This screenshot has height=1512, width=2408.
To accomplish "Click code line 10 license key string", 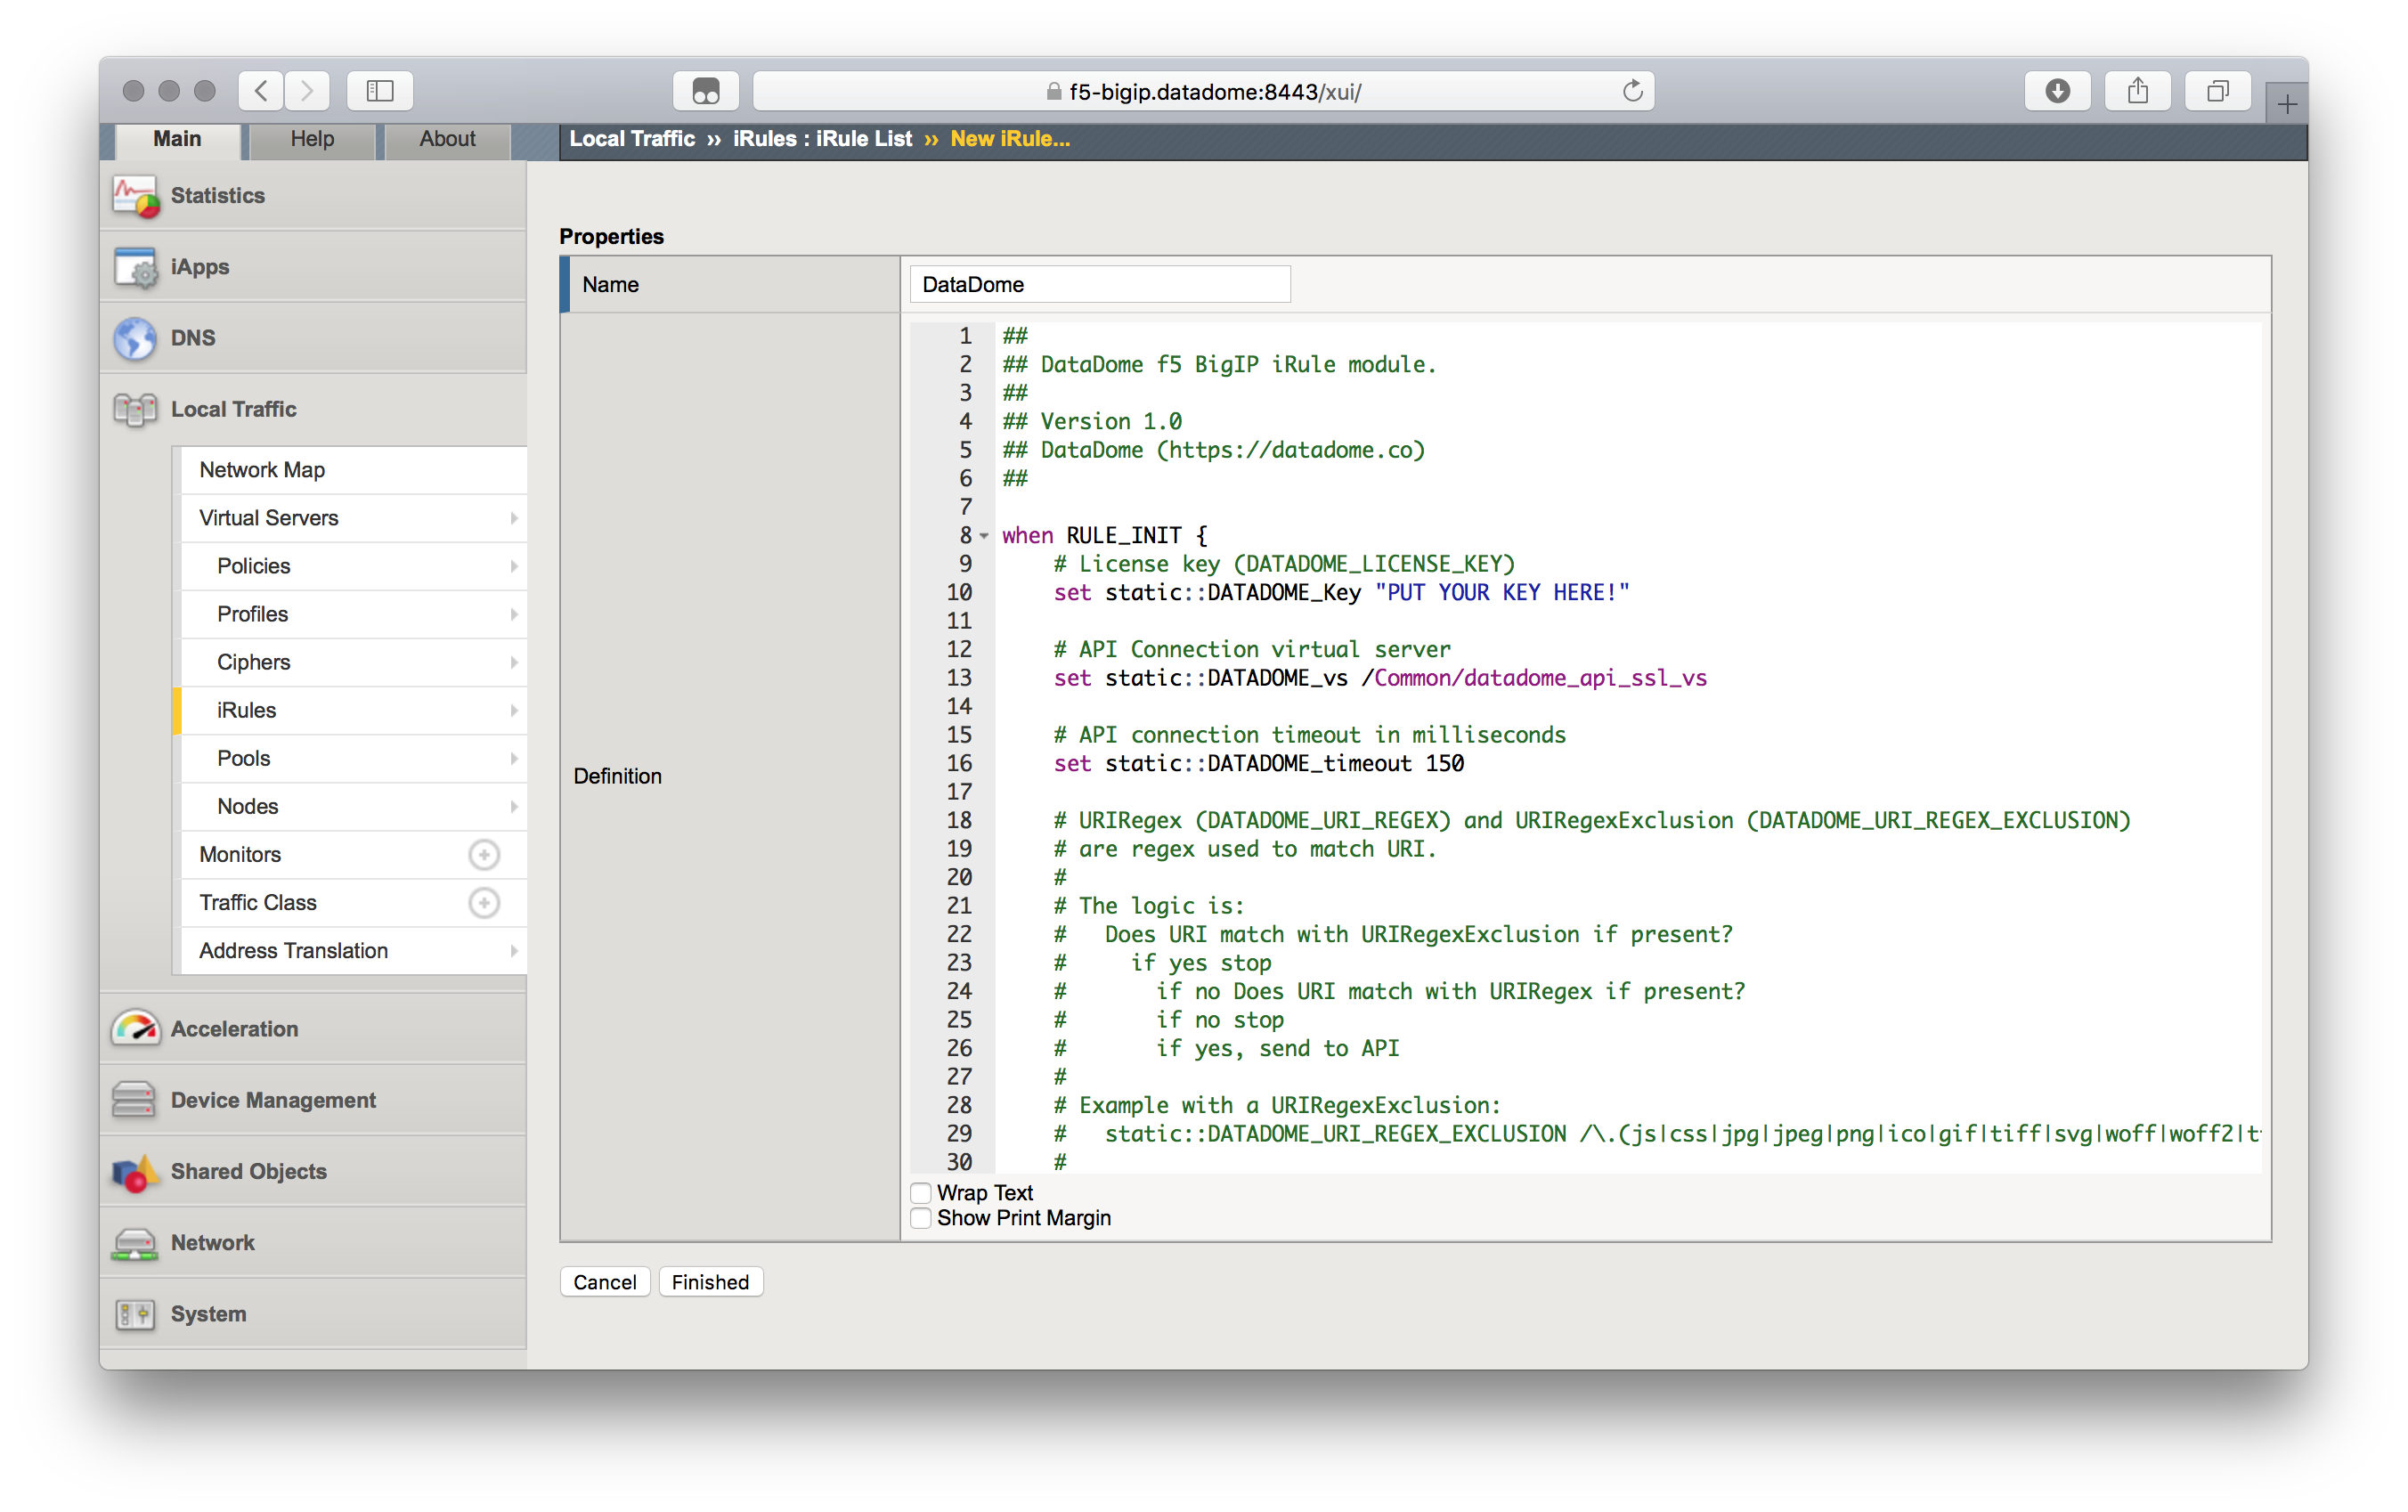I will click(1502, 593).
